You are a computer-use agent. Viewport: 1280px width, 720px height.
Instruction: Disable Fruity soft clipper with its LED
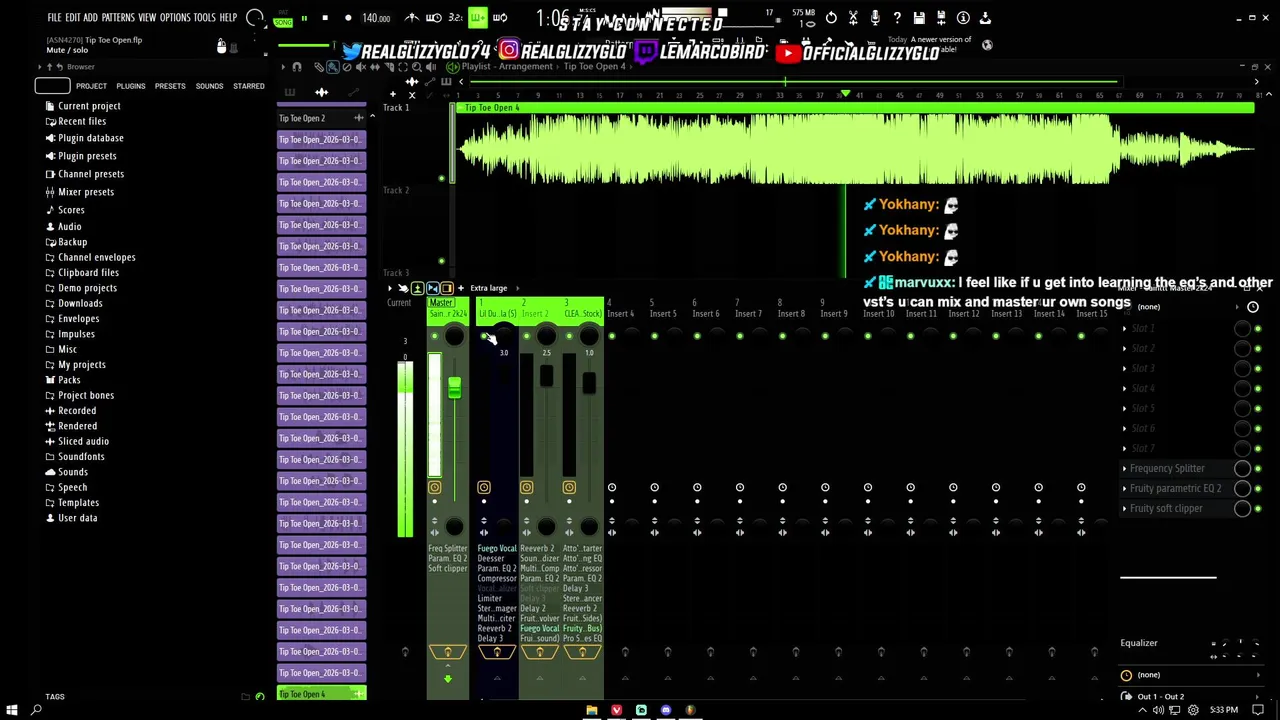tap(1258, 509)
